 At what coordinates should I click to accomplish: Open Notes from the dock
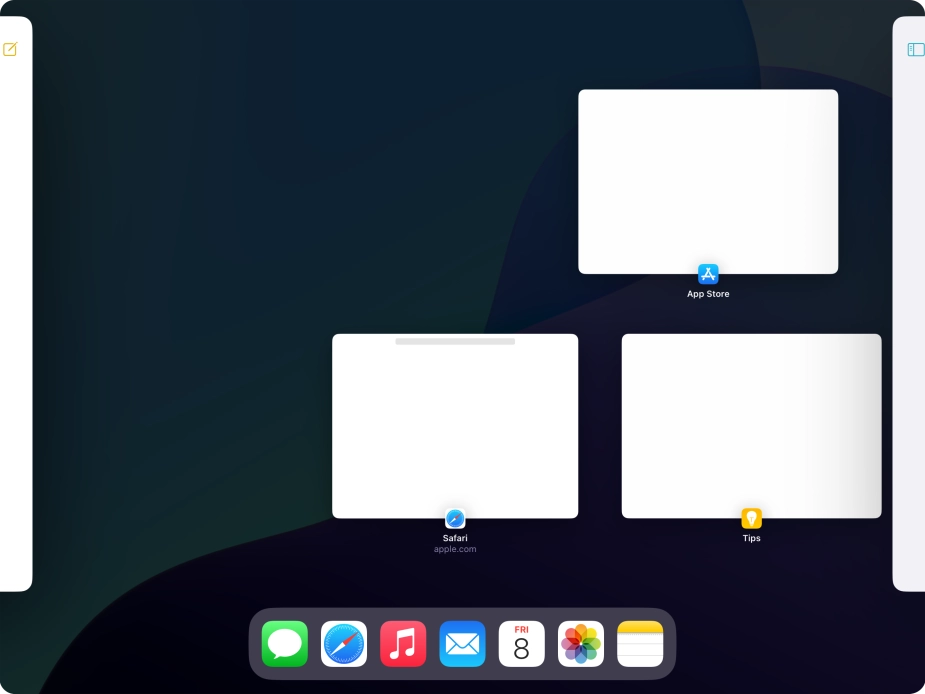click(640, 643)
